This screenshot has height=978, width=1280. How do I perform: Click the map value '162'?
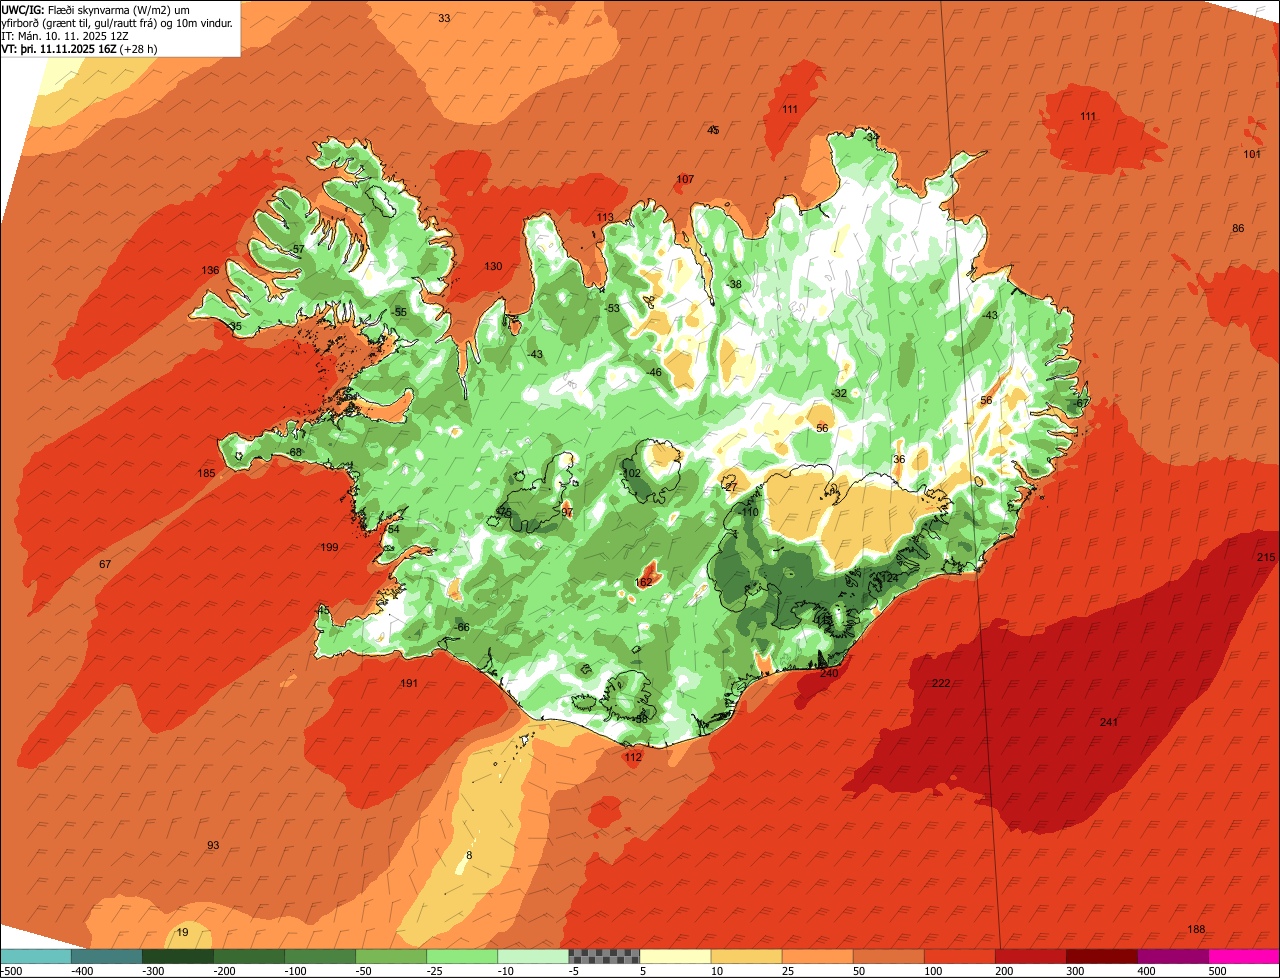coord(644,582)
